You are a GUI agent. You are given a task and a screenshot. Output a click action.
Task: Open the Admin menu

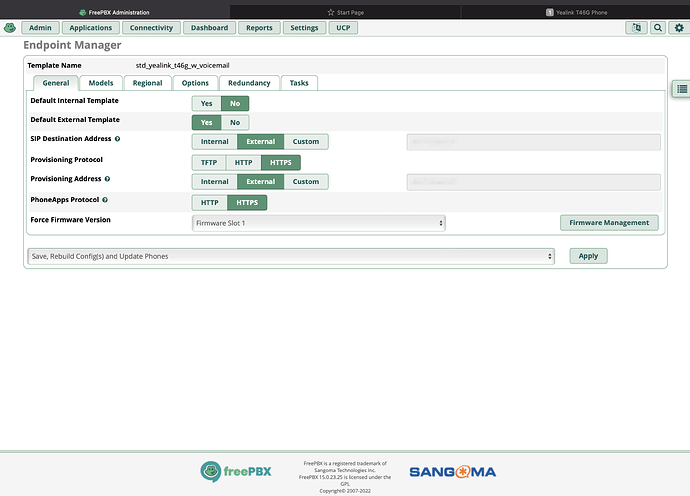click(x=40, y=28)
